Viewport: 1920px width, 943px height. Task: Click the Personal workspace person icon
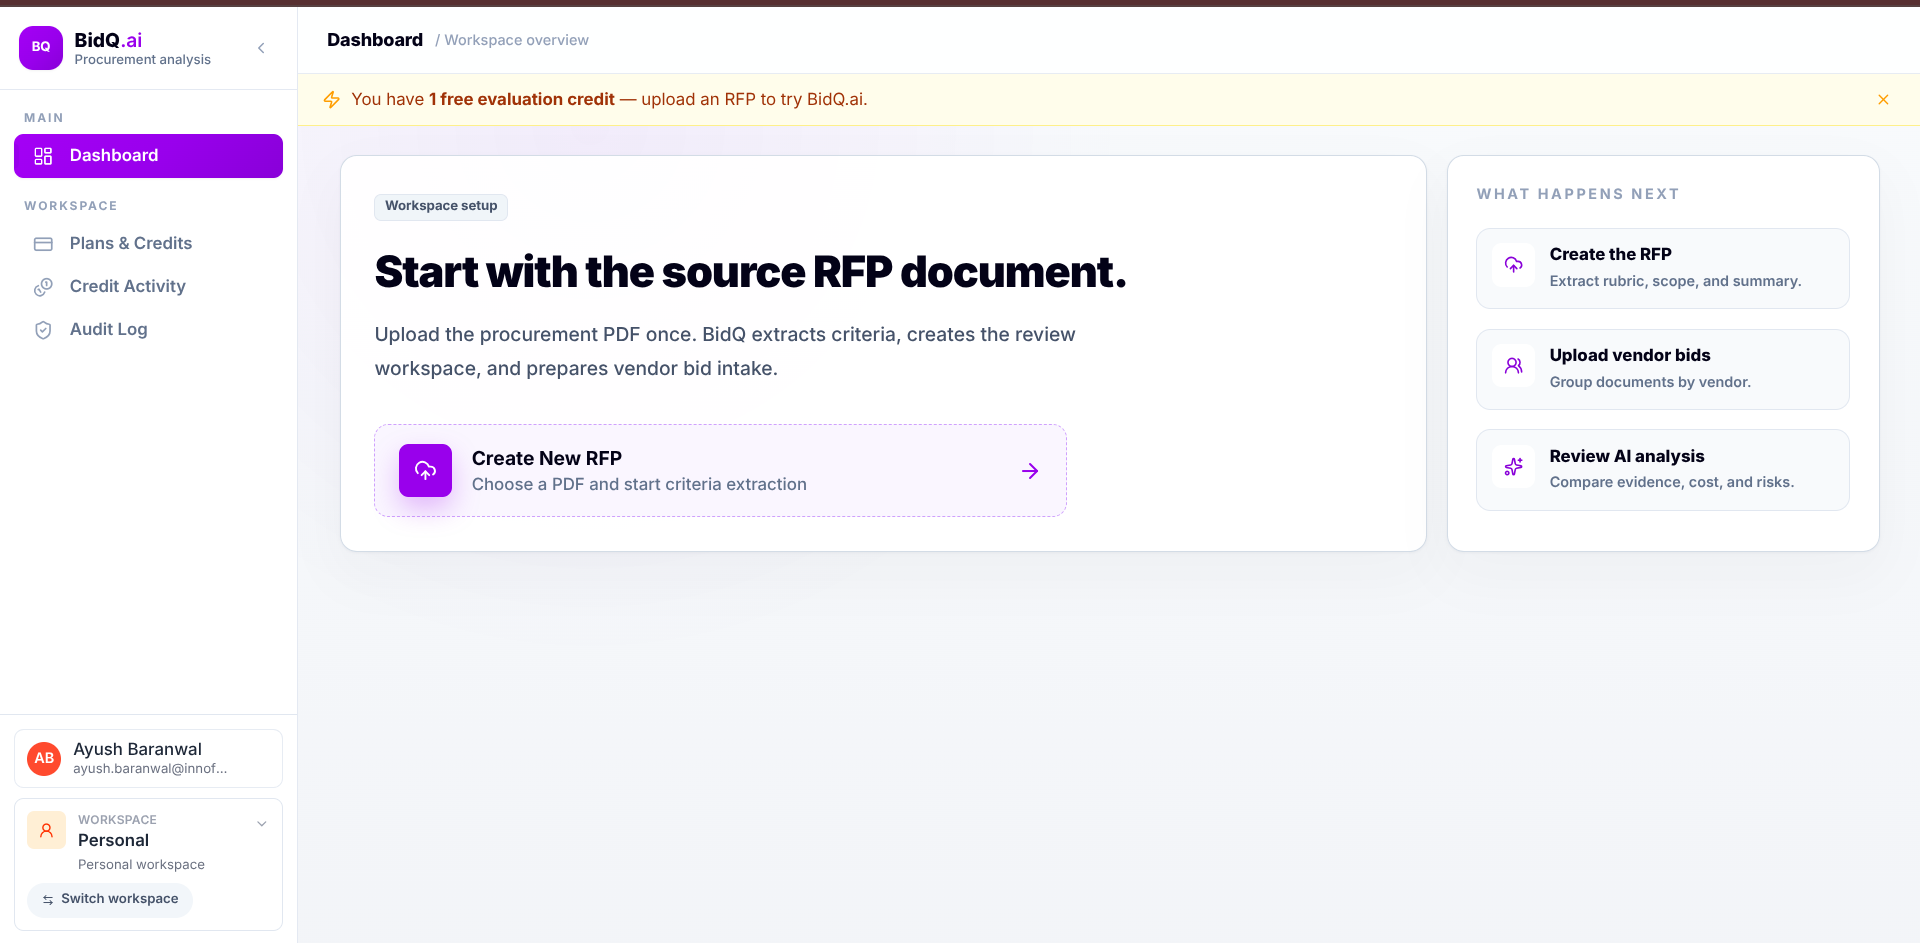coord(46,830)
